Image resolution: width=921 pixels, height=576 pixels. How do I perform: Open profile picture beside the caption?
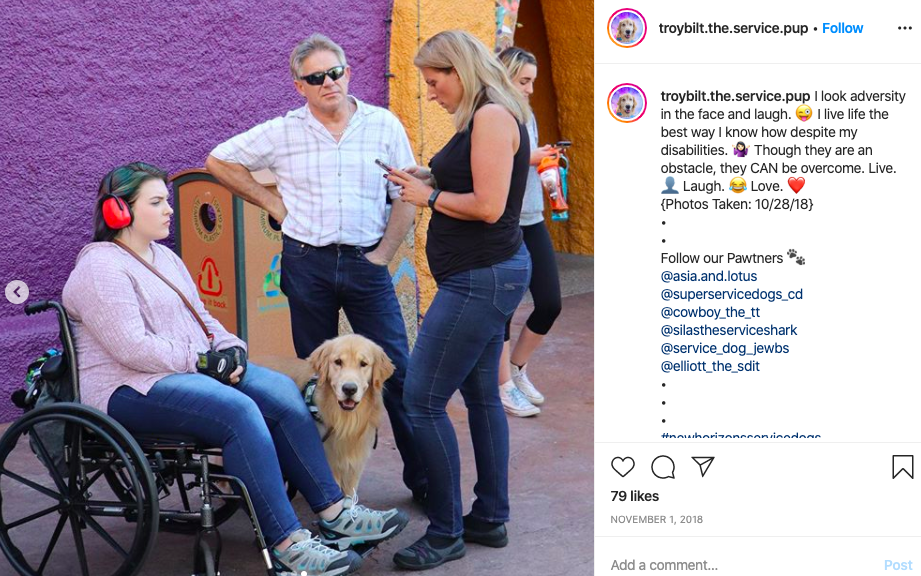pos(627,103)
